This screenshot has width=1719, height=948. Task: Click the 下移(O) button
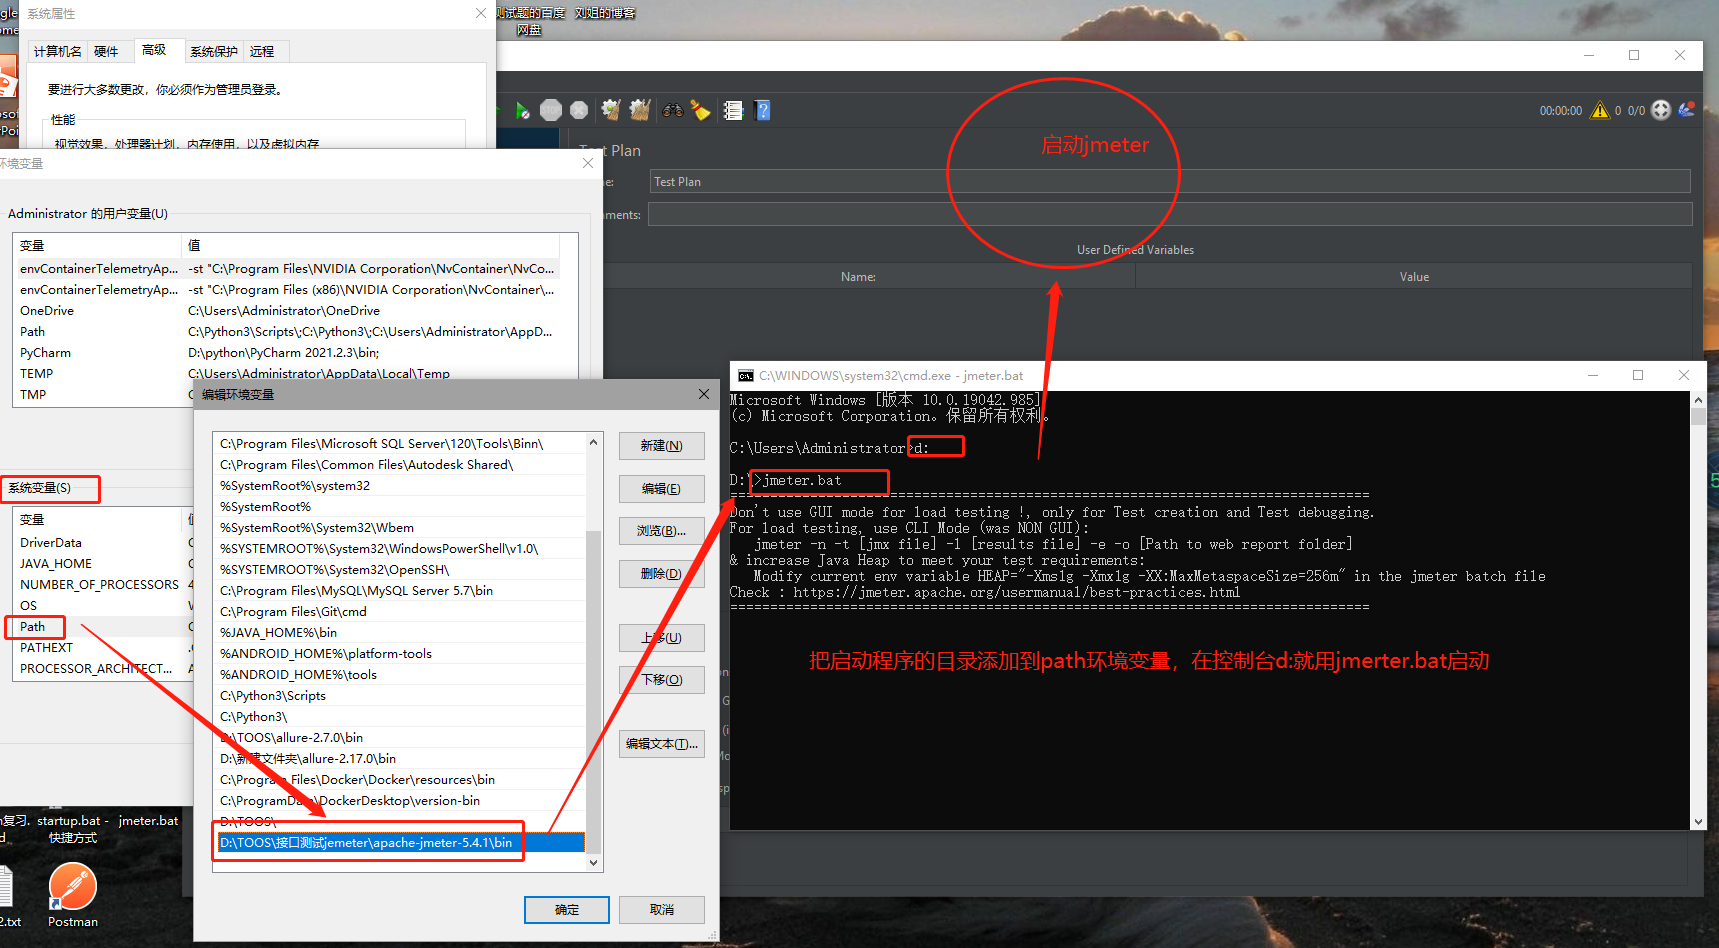click(x=662, y=680)
